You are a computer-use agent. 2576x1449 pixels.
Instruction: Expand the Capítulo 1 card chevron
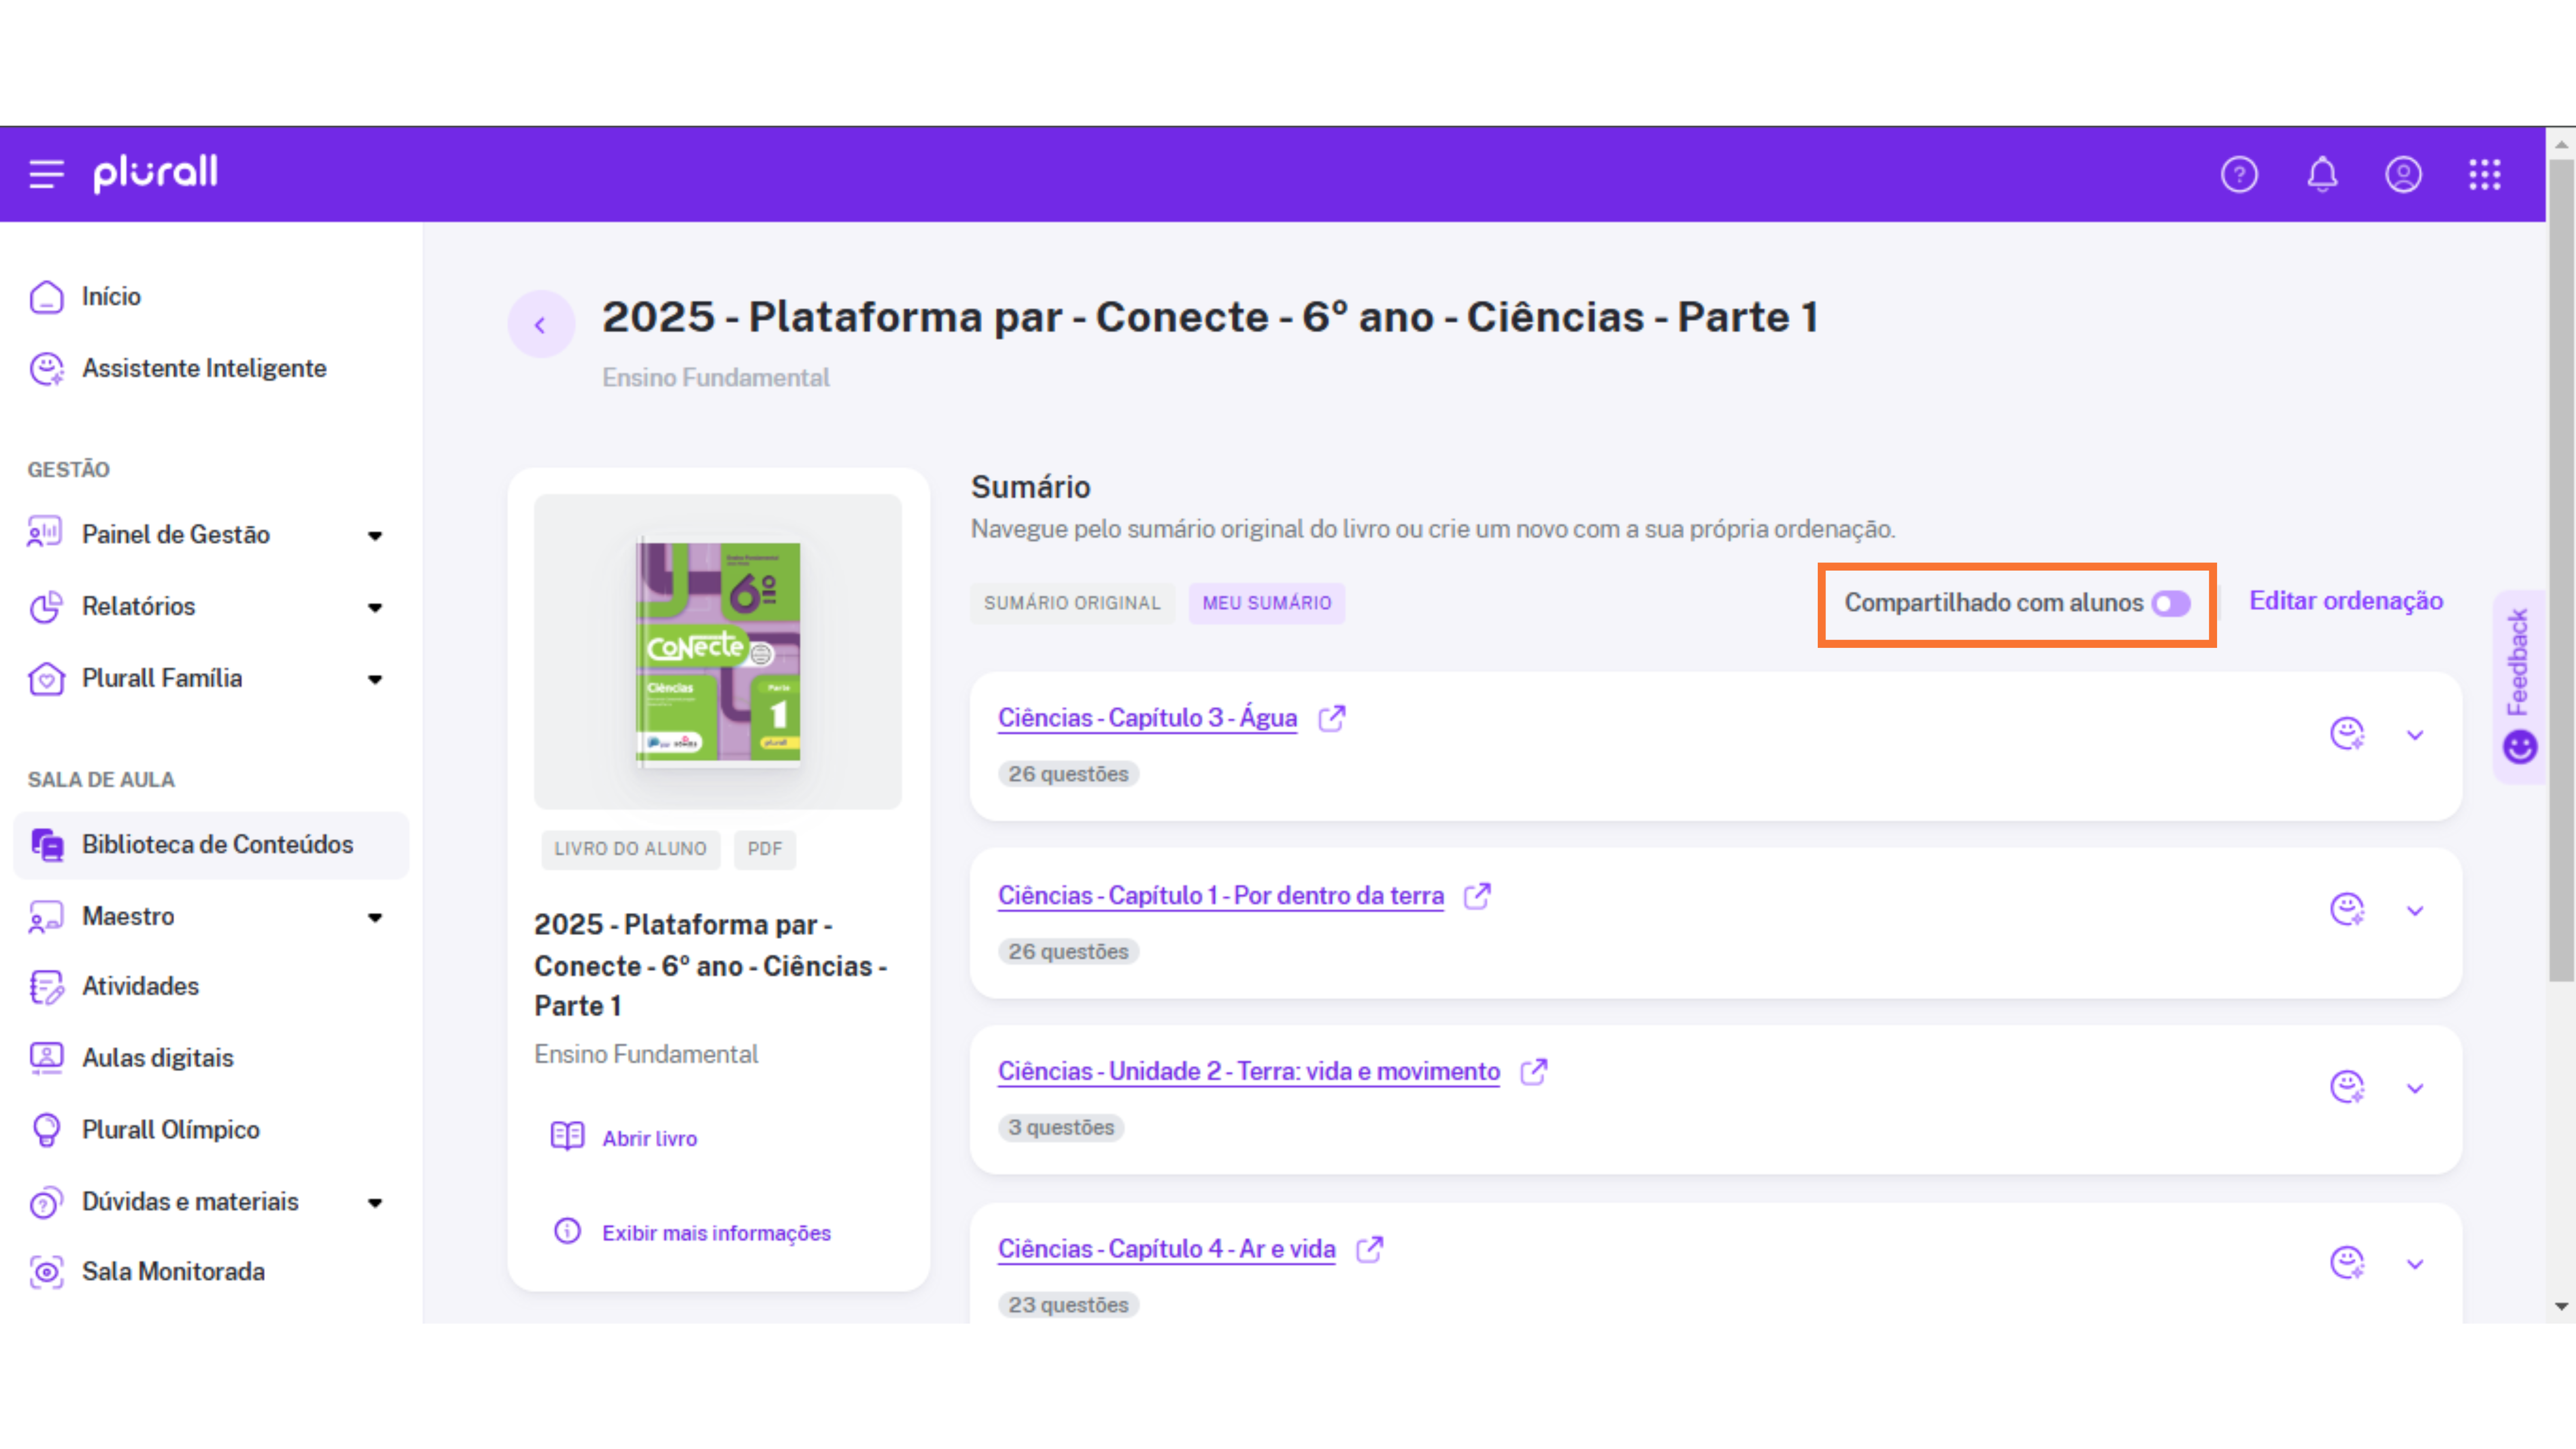click(x=2415, y=911)
